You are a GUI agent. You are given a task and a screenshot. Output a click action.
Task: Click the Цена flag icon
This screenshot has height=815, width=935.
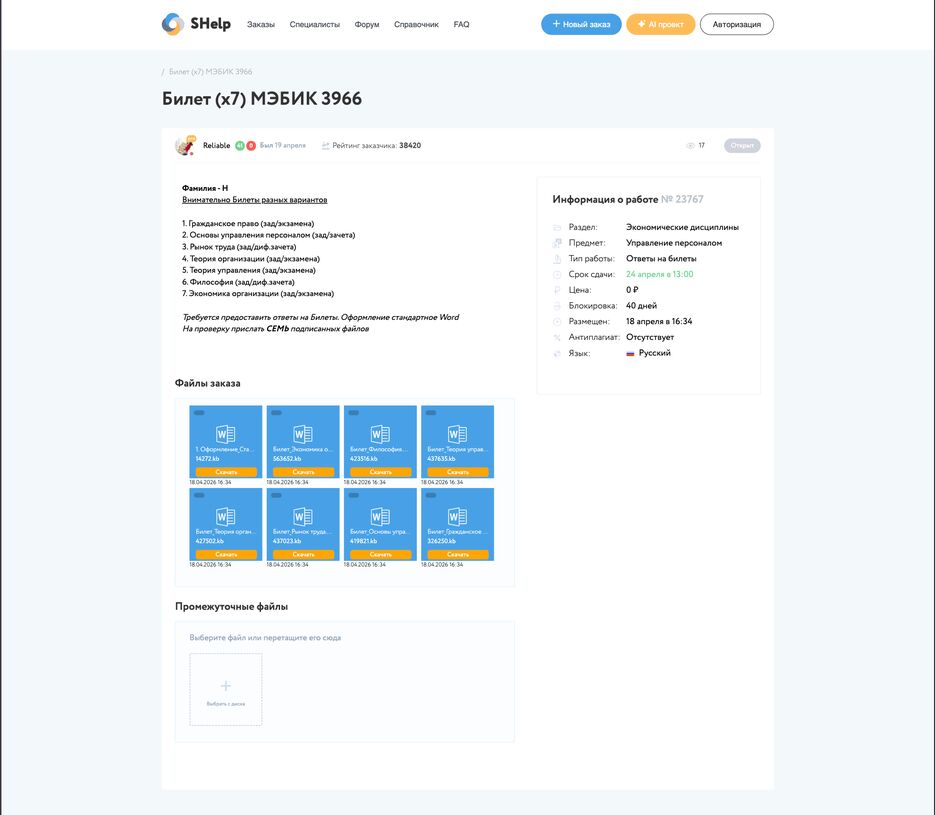(x=557, y=290)
